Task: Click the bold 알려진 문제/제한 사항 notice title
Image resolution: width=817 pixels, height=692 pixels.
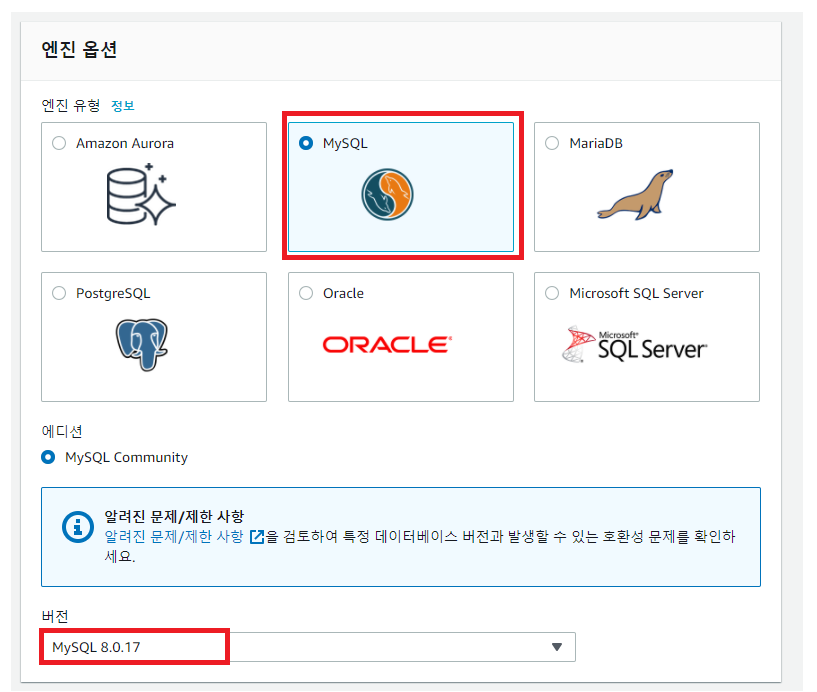Action: 174,516
